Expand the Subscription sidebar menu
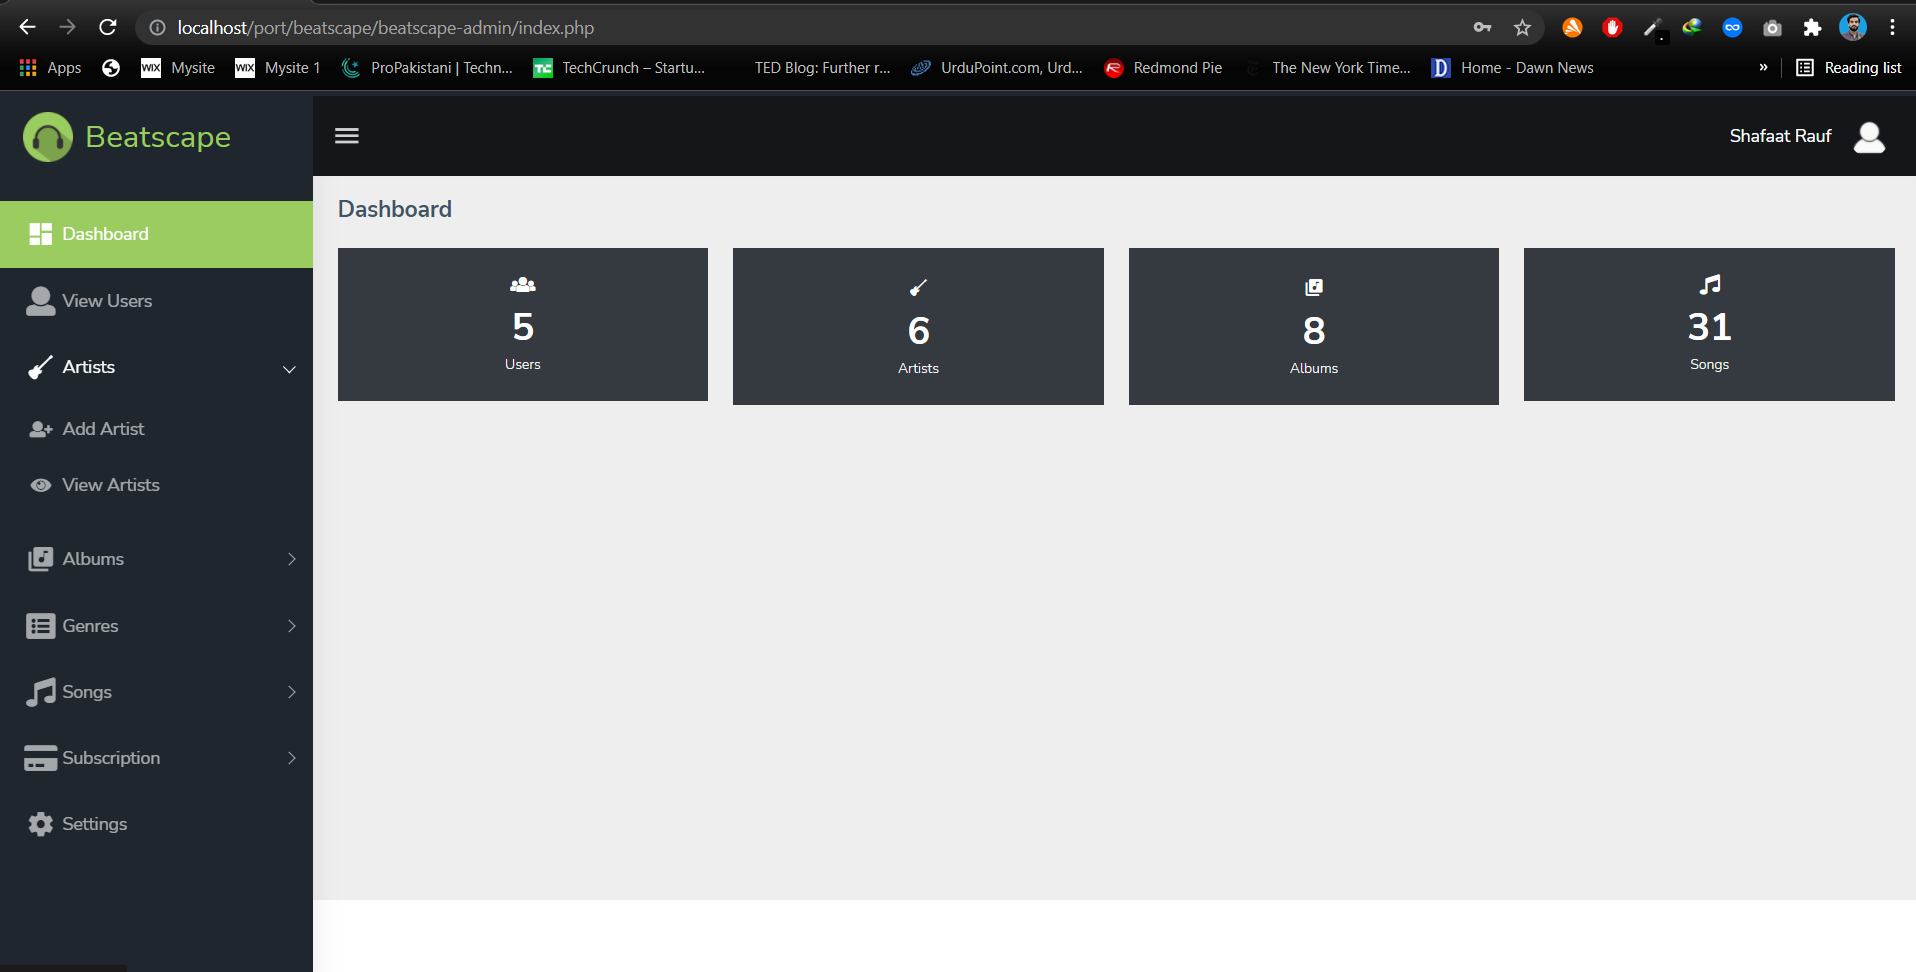This screenshot has width=1916, height=972. (291, 758)
